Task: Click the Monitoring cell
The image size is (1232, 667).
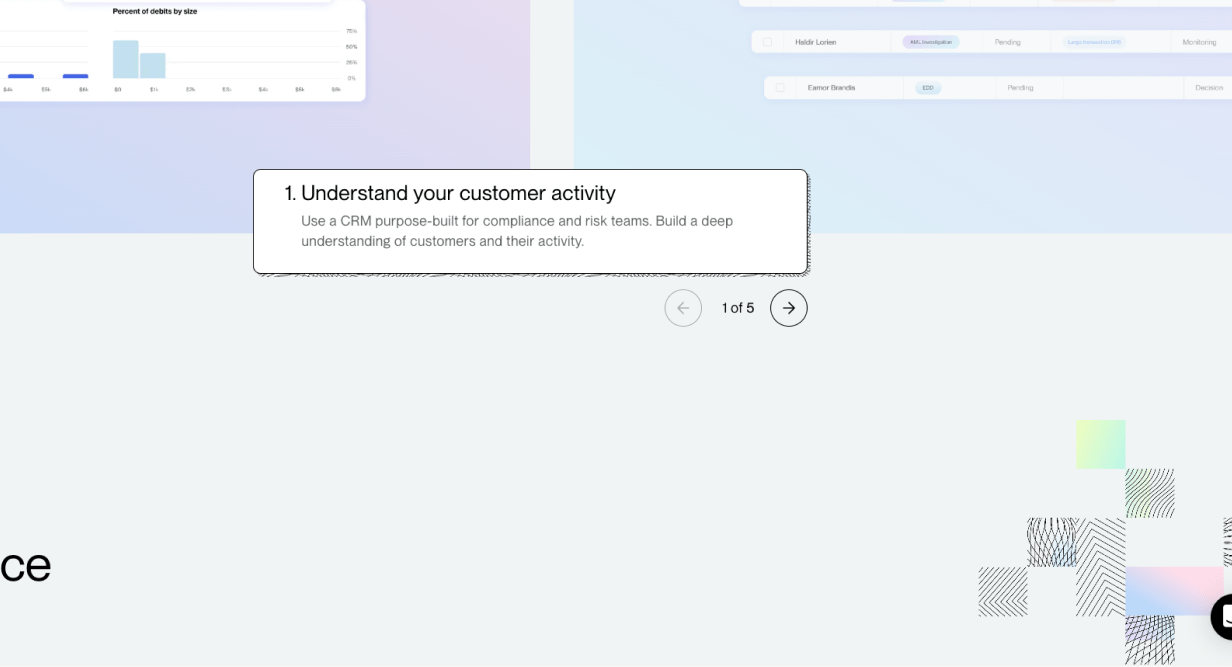Action: pos(1199,42)
